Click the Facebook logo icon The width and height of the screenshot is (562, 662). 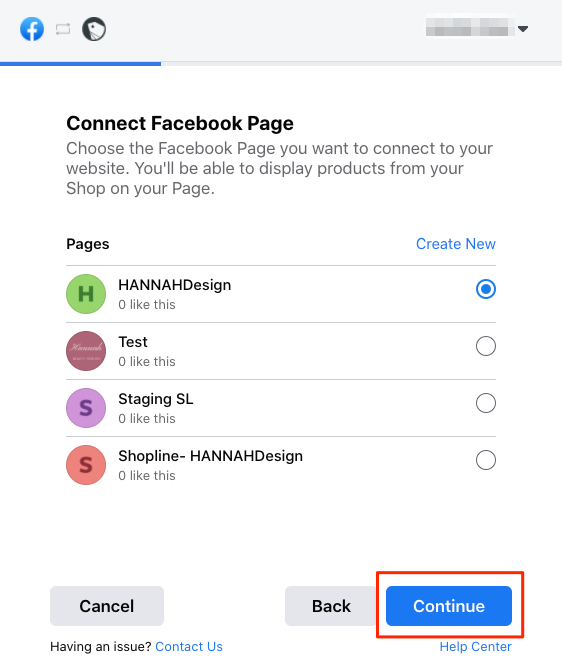coord(32,29)
